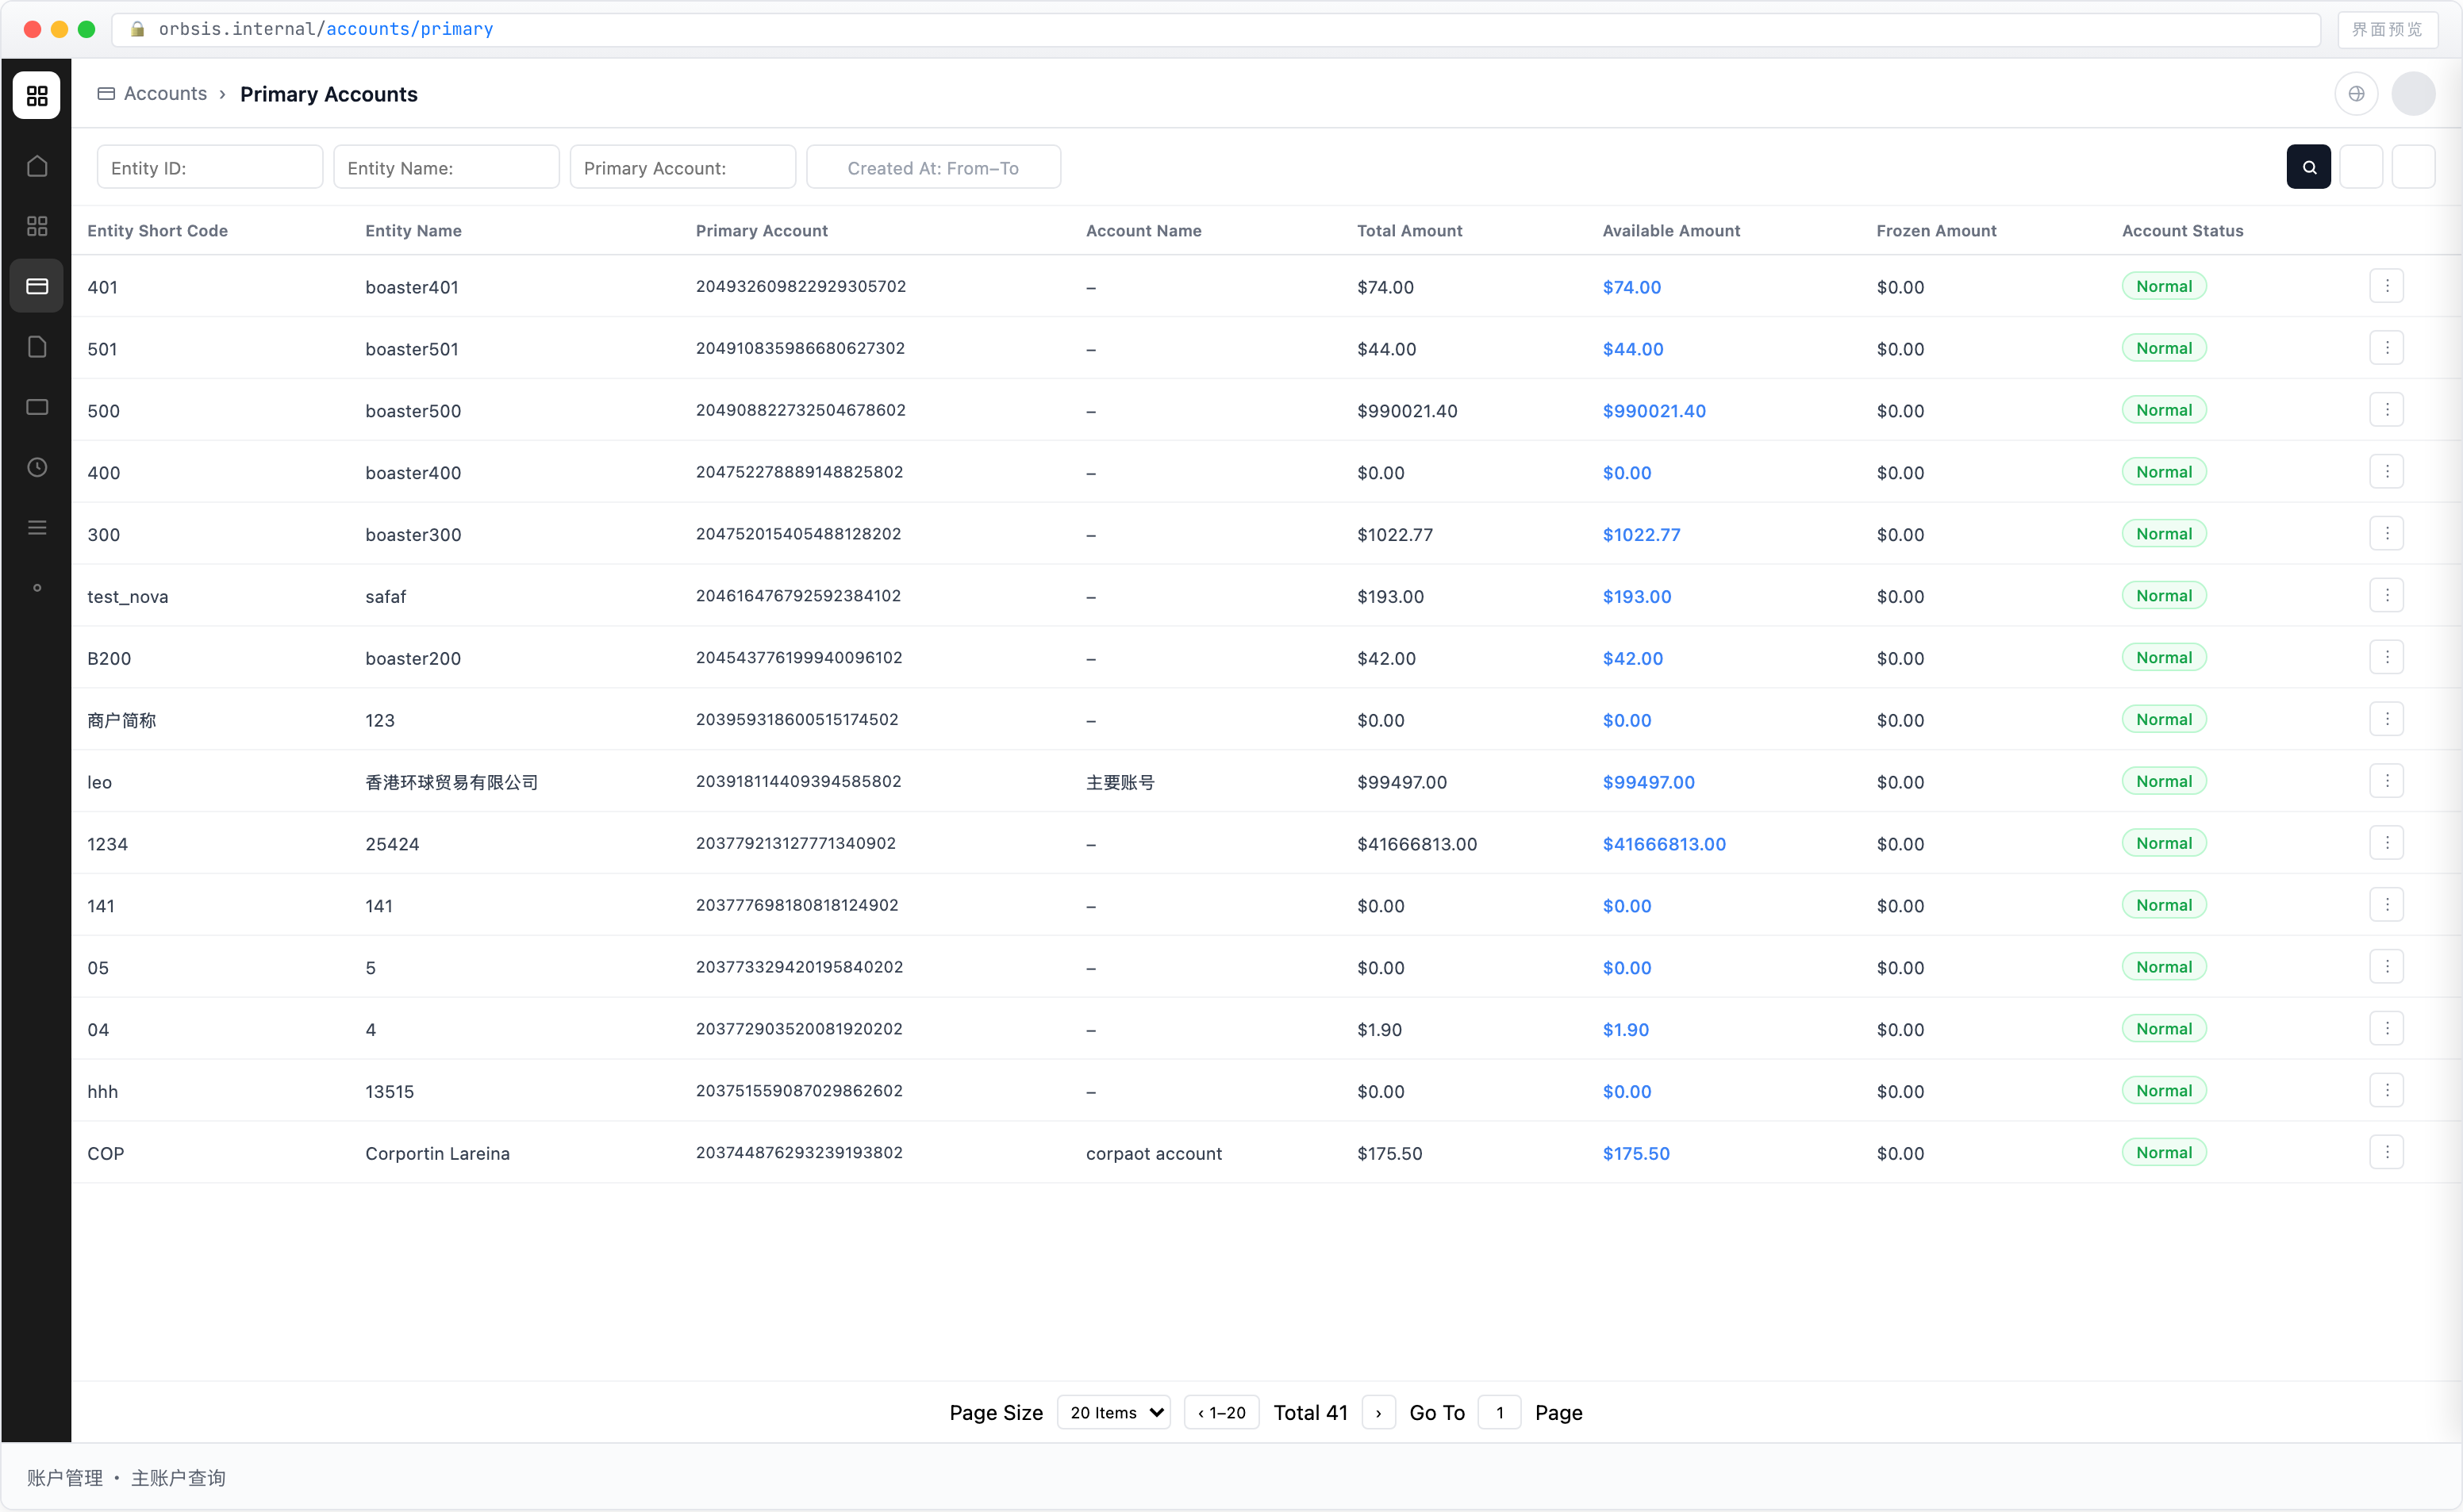Open row actions menu for boaster401
The image size is (2463, 1512).
[2387, 286]
